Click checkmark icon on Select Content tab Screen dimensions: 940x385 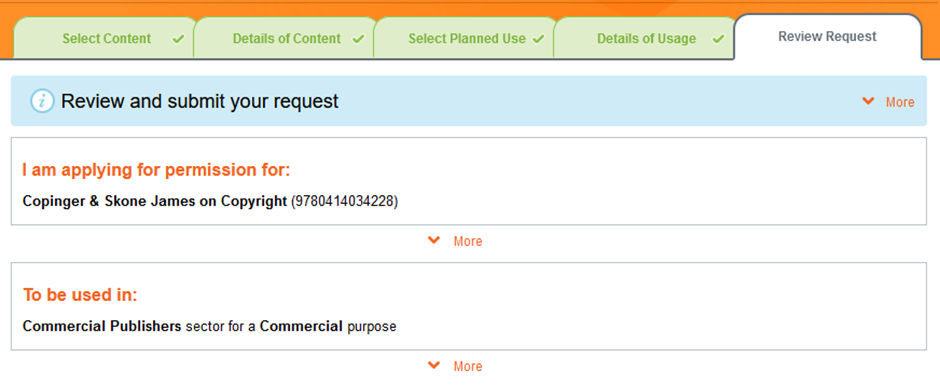pyautogui.click(x=178, y=39)
